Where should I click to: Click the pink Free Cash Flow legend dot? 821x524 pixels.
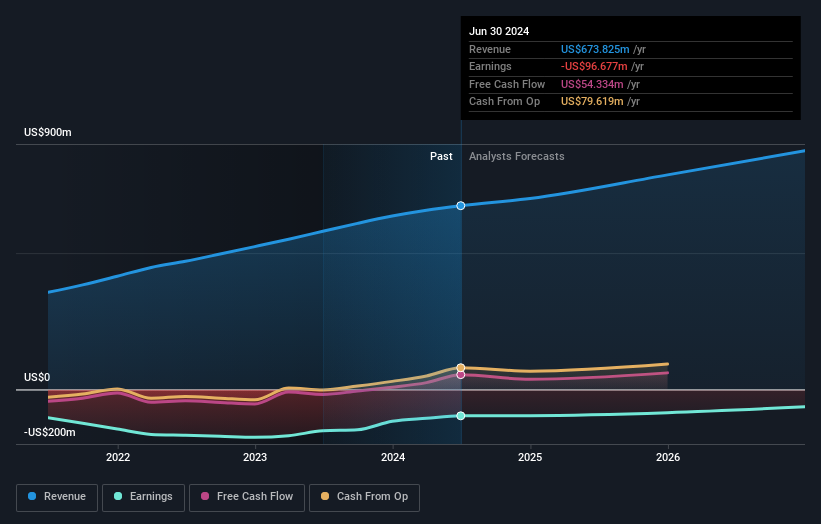(205, 496)
